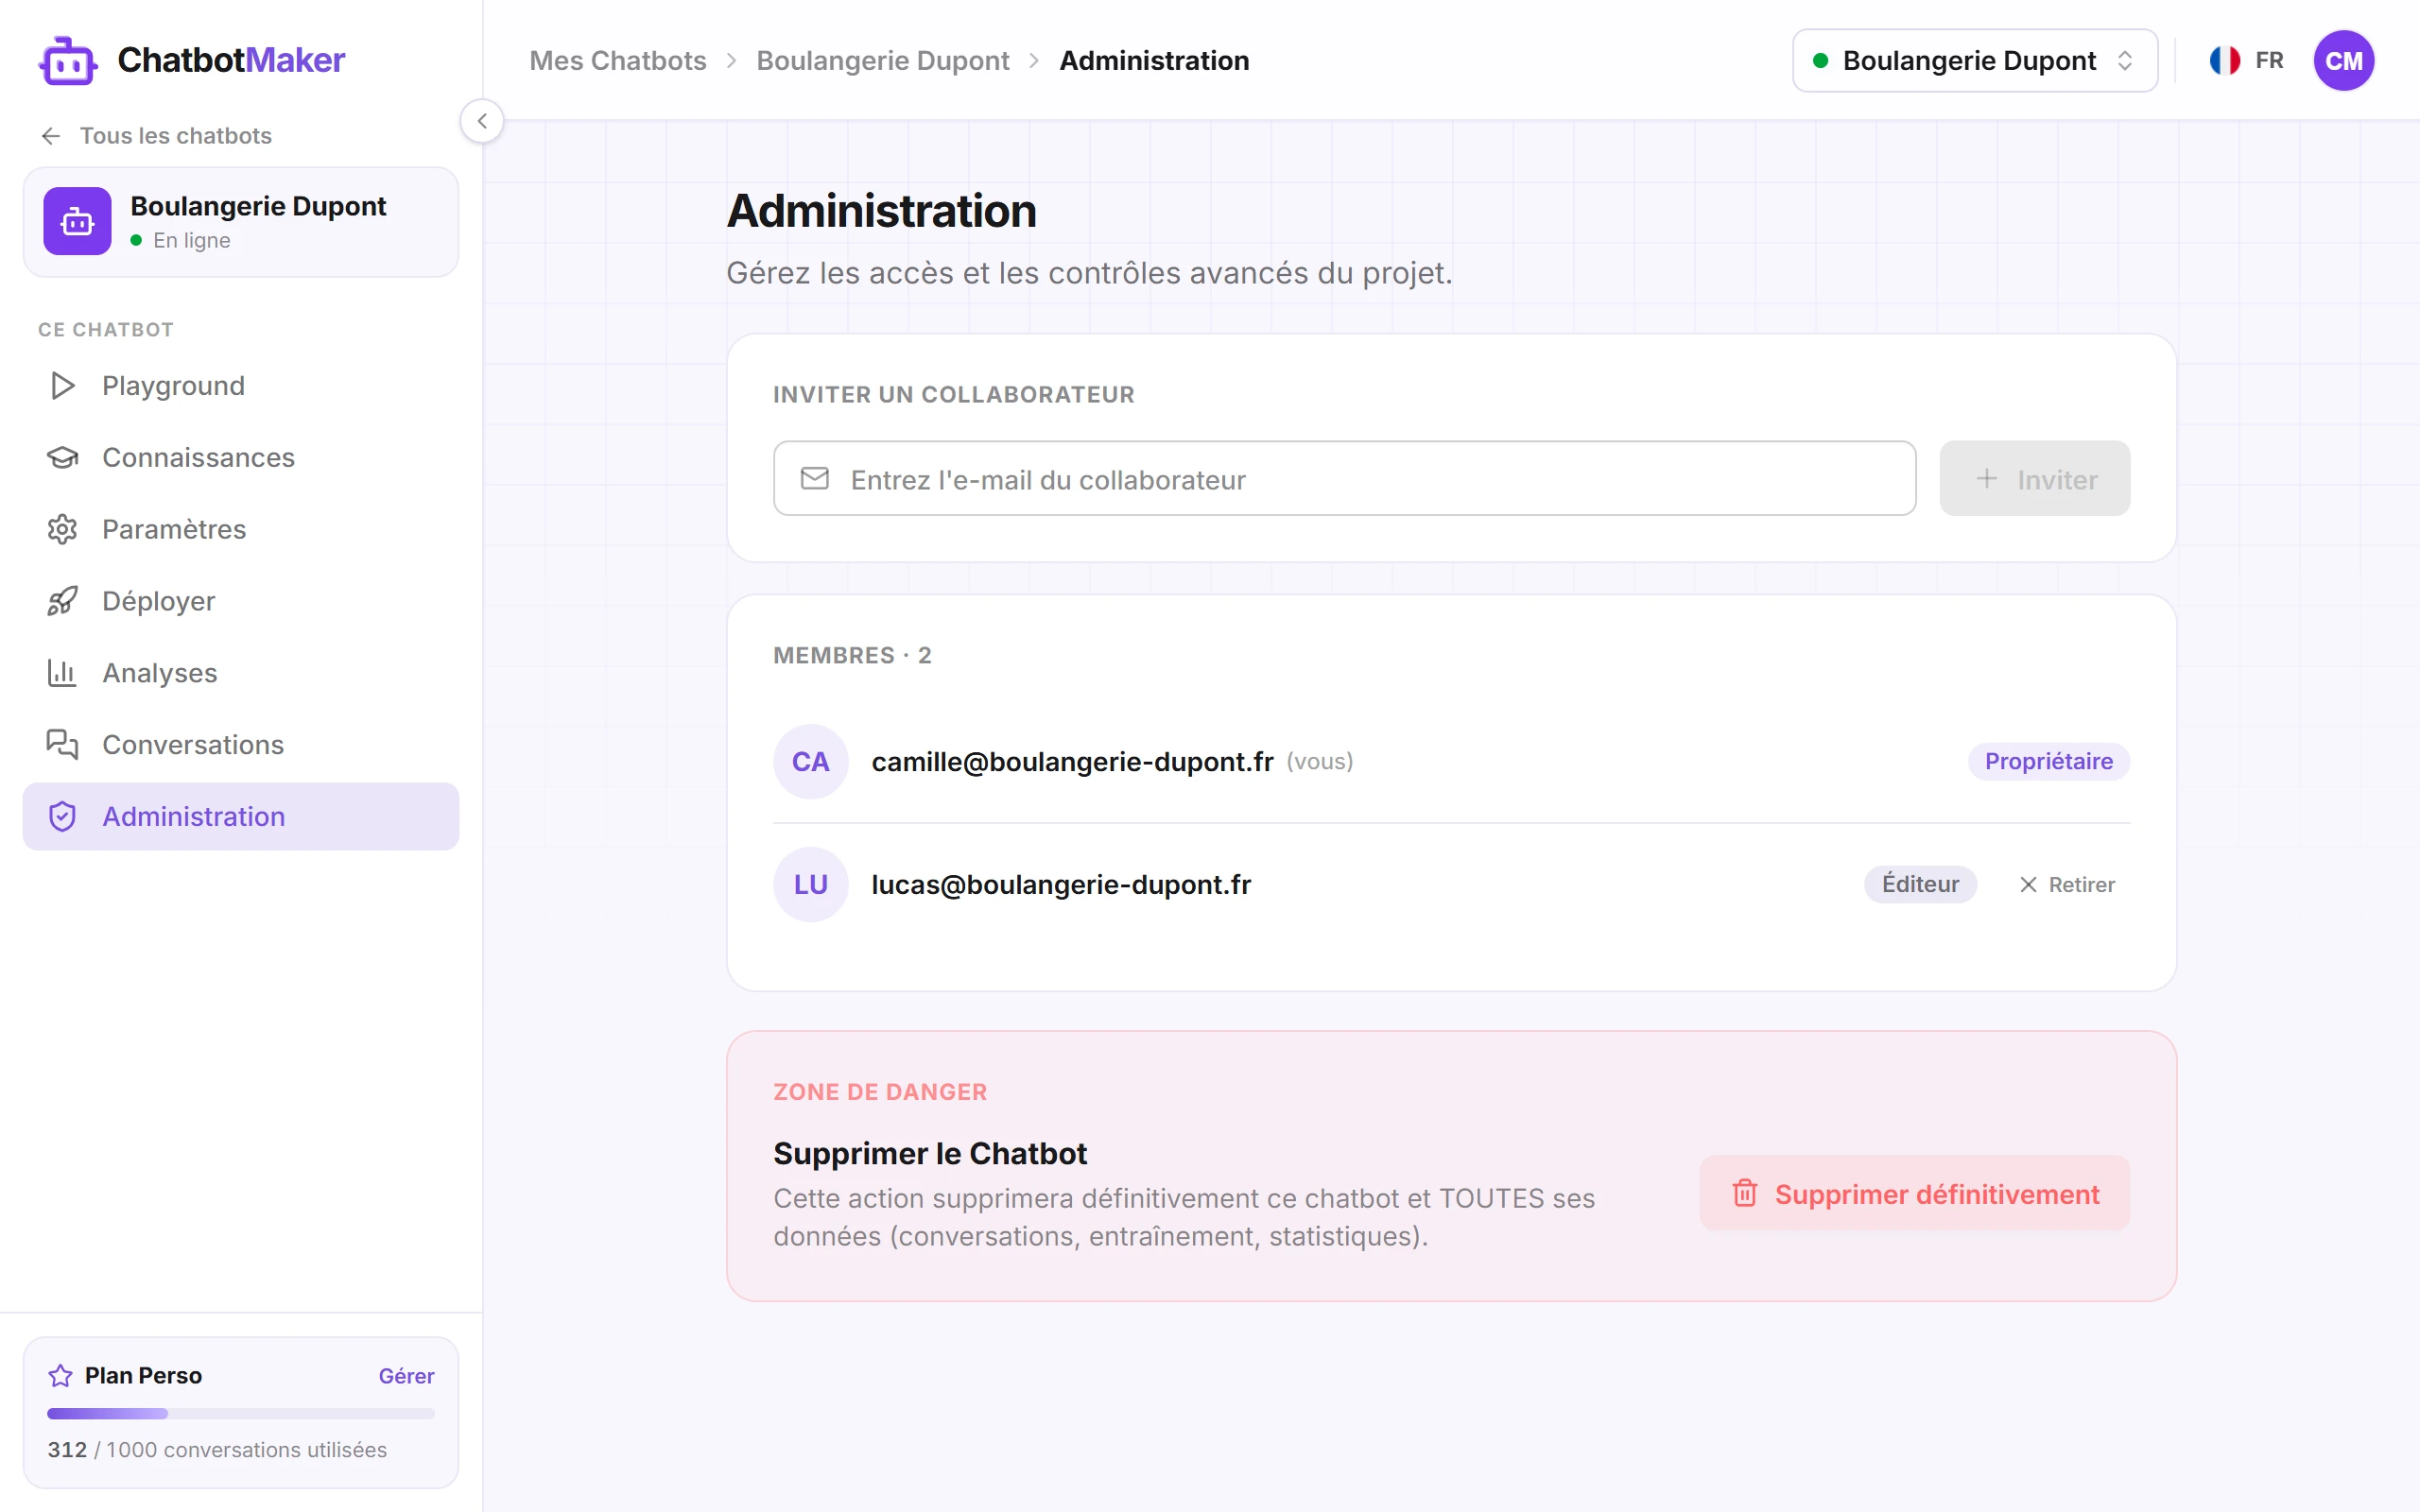Screen dimensions: 2420x1512
Task: Click the ChatbotMaker robot logo icon
Action: (68, 61)
